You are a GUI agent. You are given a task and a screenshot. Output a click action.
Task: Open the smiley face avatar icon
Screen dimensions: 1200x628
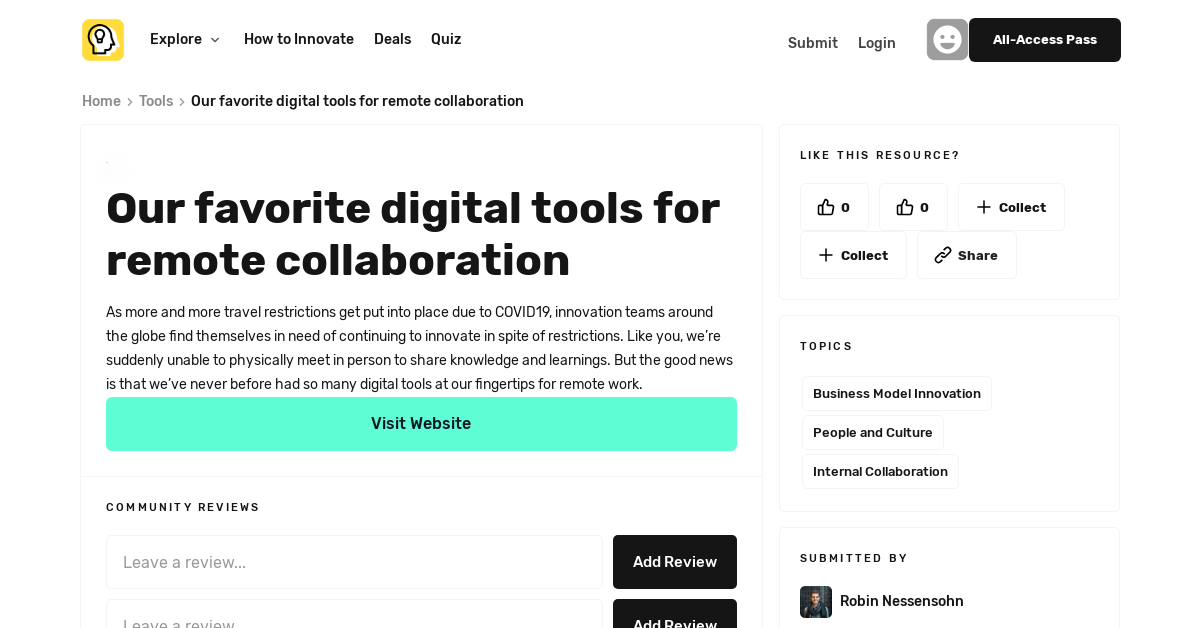[946, 40]
